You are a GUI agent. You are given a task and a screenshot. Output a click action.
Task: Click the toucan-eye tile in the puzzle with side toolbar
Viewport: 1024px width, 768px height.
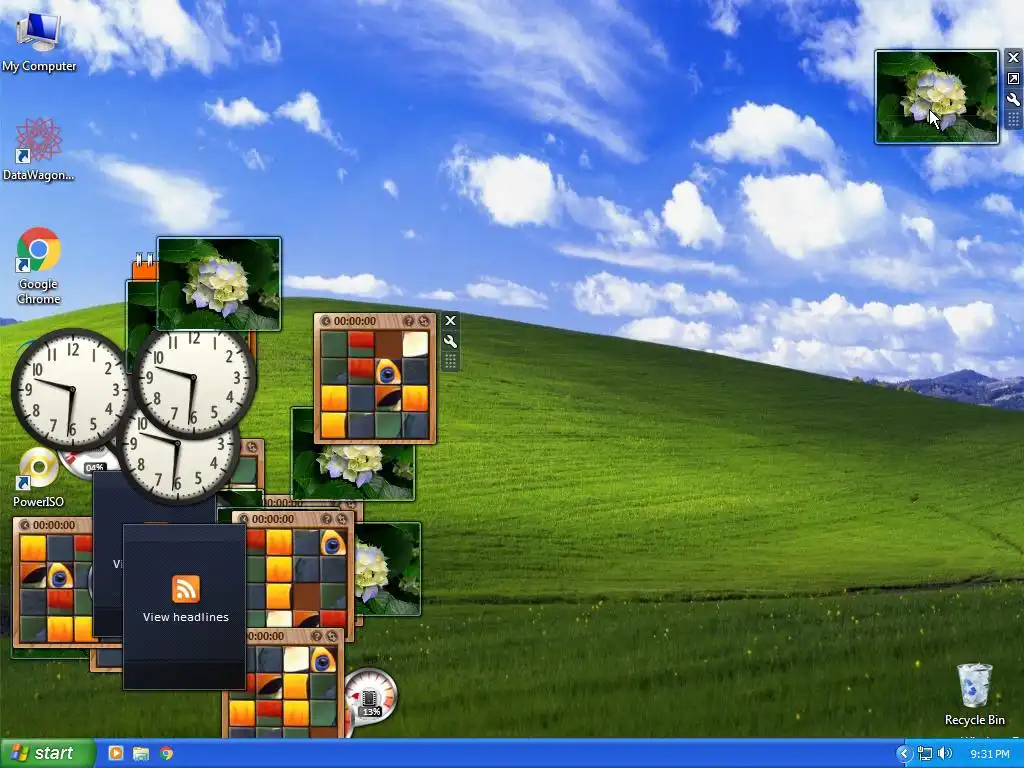click(x=388, y=371)
